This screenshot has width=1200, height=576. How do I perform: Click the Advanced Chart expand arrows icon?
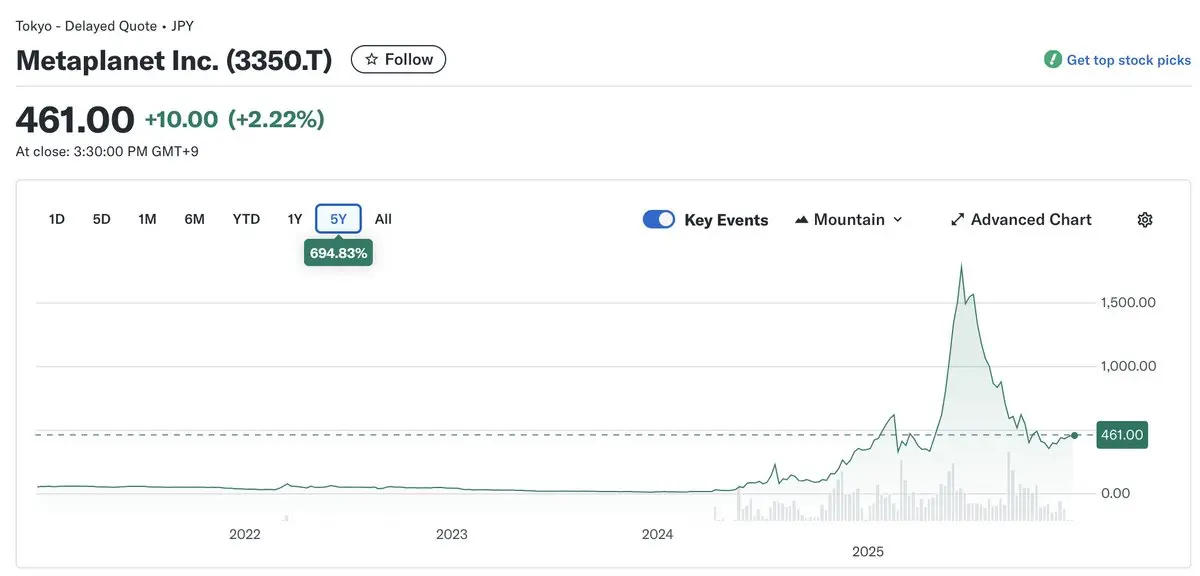tap(957, 220)
